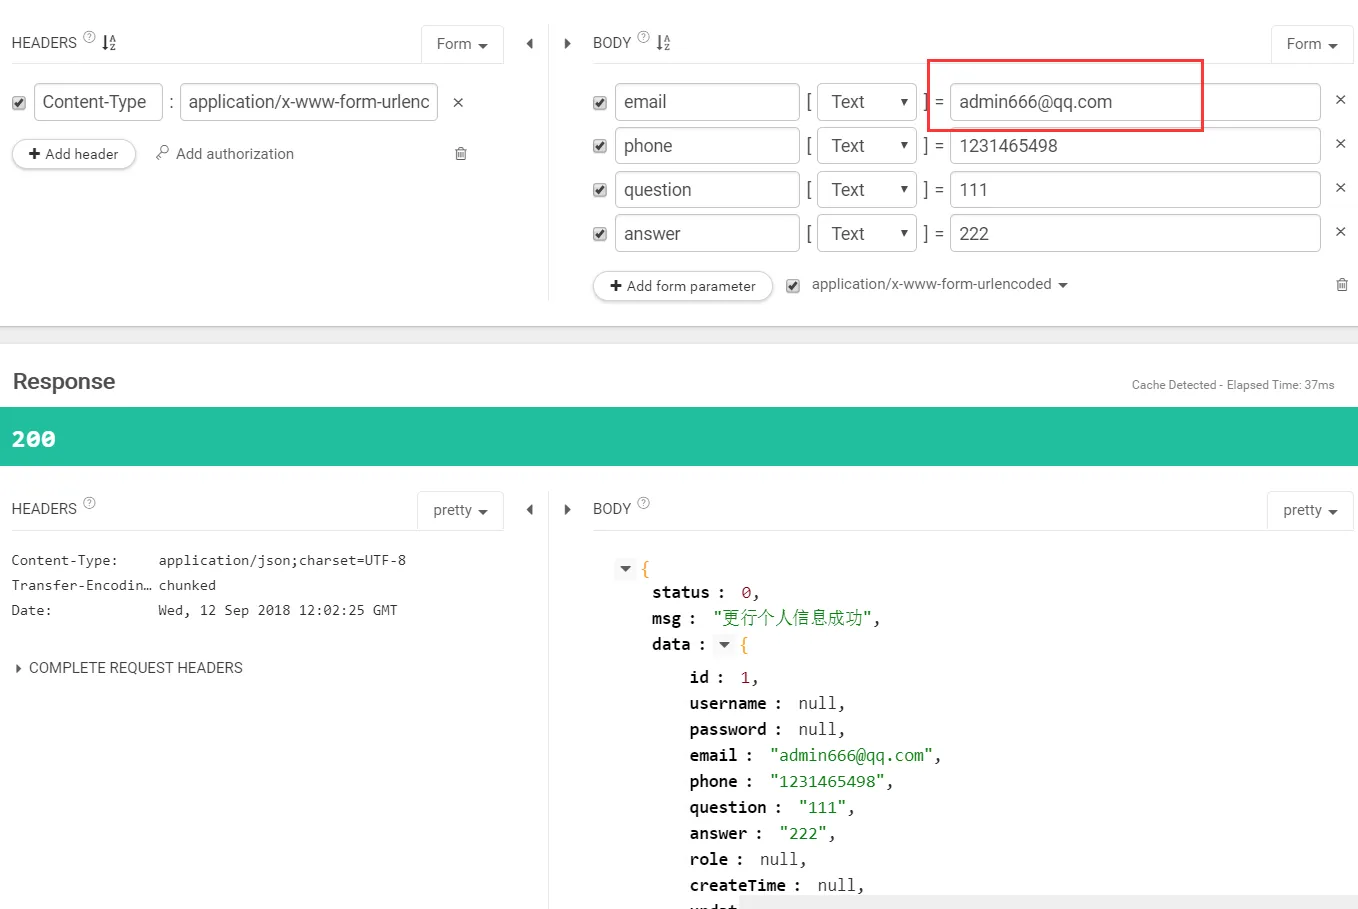Collapse the request headers panel left arrow

530,44
